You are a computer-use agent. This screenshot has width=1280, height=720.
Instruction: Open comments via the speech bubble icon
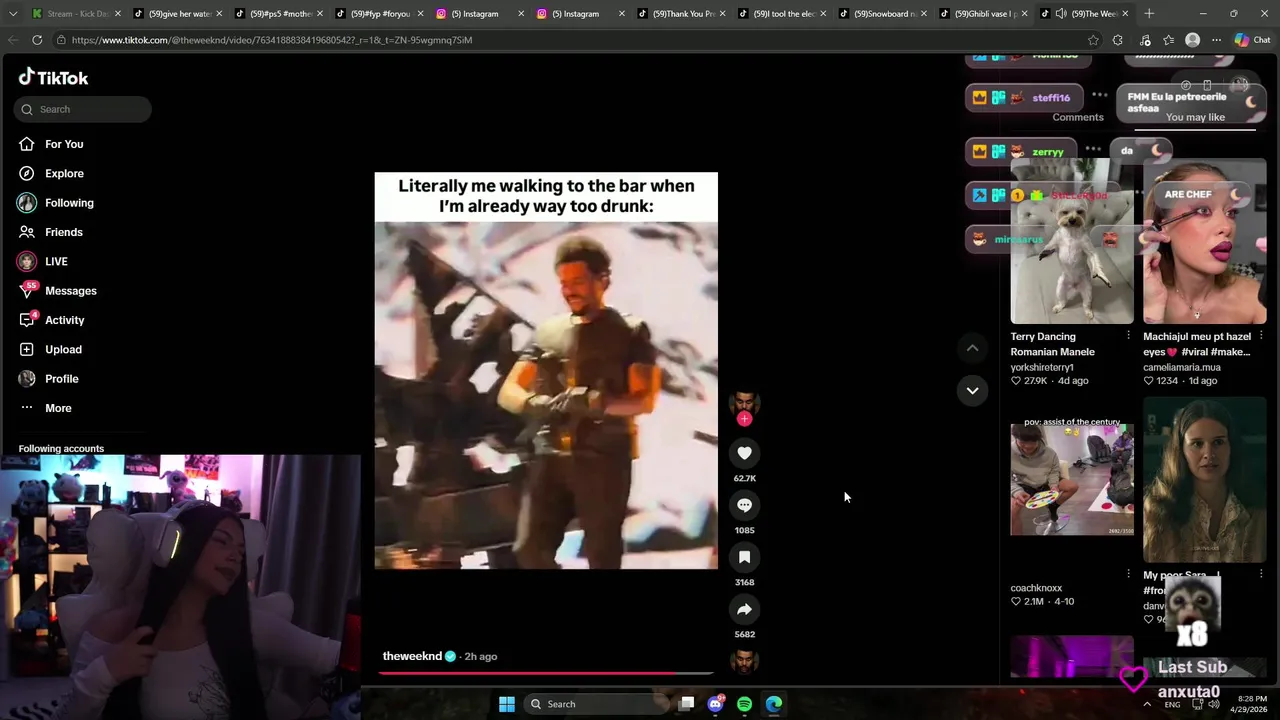click(744, 505)
